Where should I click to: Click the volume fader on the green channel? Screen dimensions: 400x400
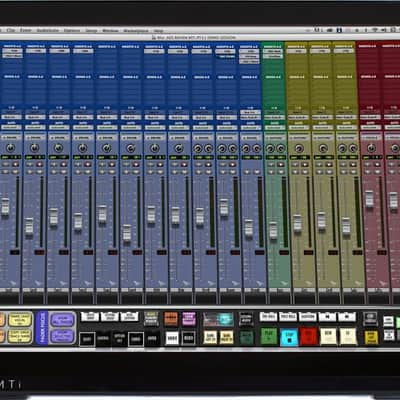tap(273, 230)
